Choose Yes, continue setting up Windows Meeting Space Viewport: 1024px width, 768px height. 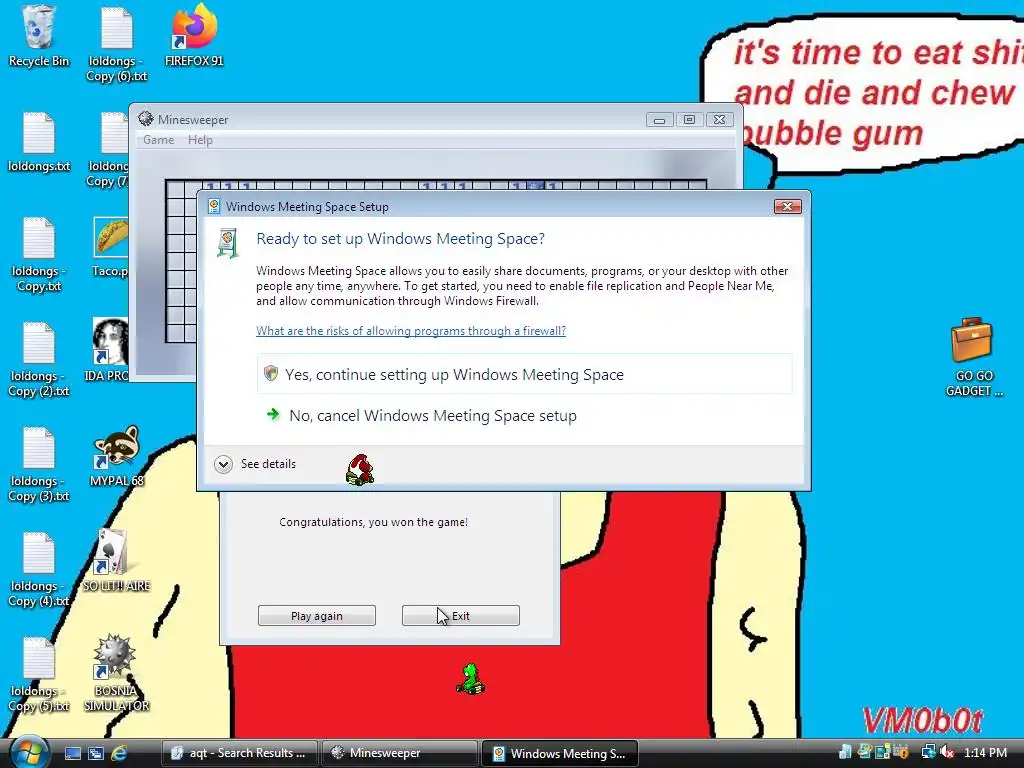click(x=525, y=374)
